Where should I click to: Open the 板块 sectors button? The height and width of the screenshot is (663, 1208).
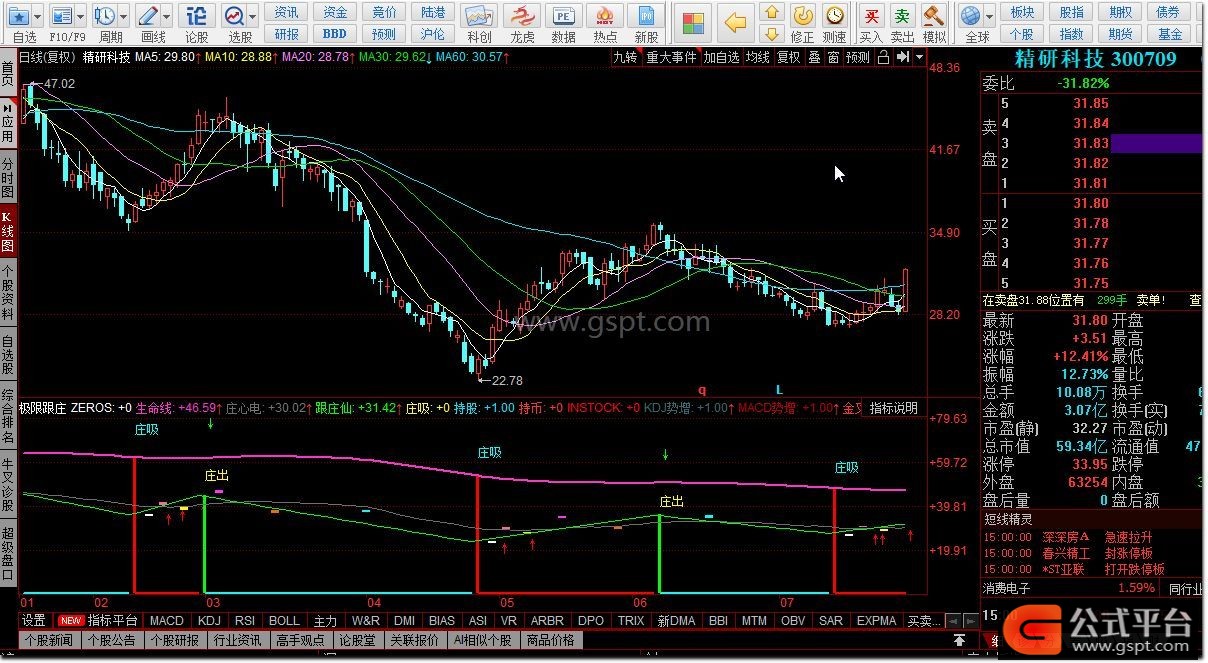[x=1022, y=12]
